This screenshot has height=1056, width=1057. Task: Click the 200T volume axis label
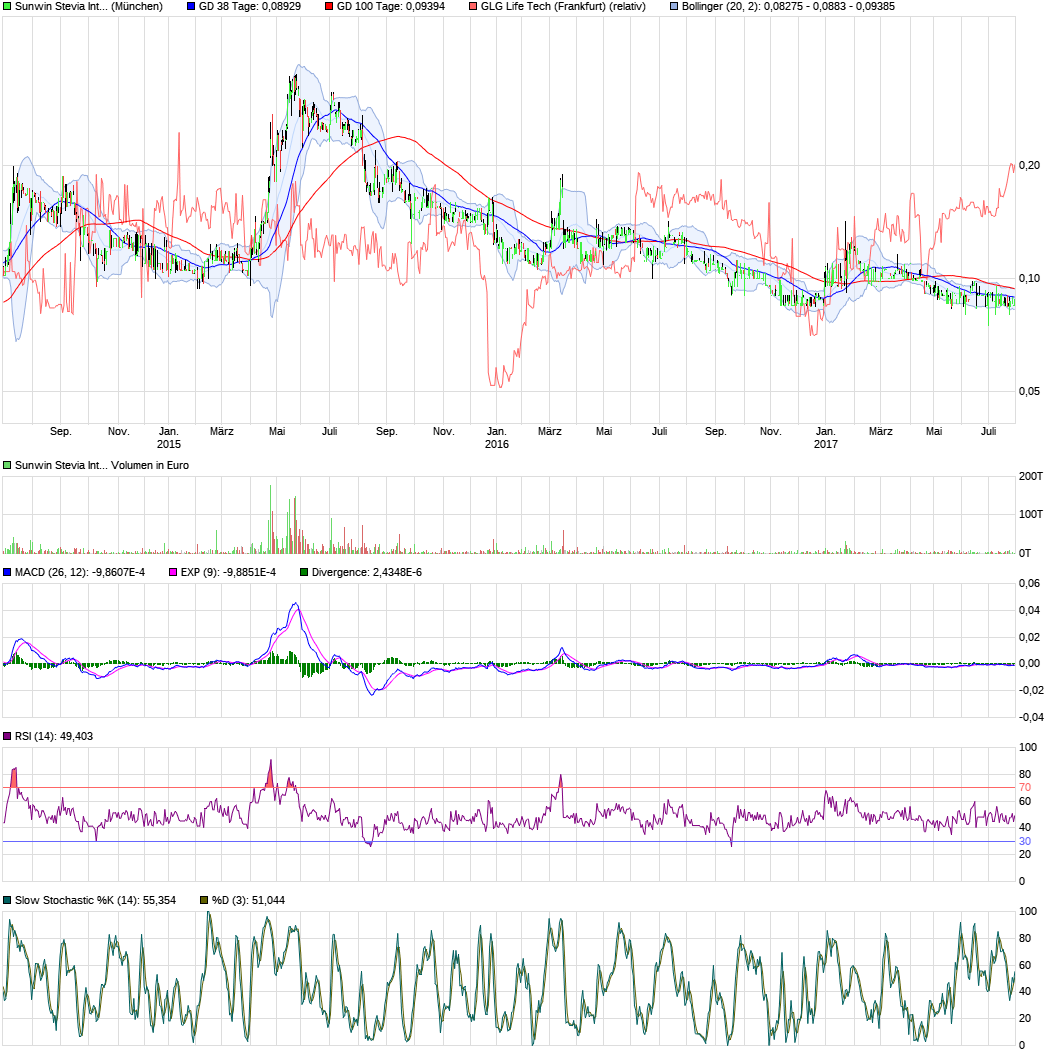(1031, 477)
